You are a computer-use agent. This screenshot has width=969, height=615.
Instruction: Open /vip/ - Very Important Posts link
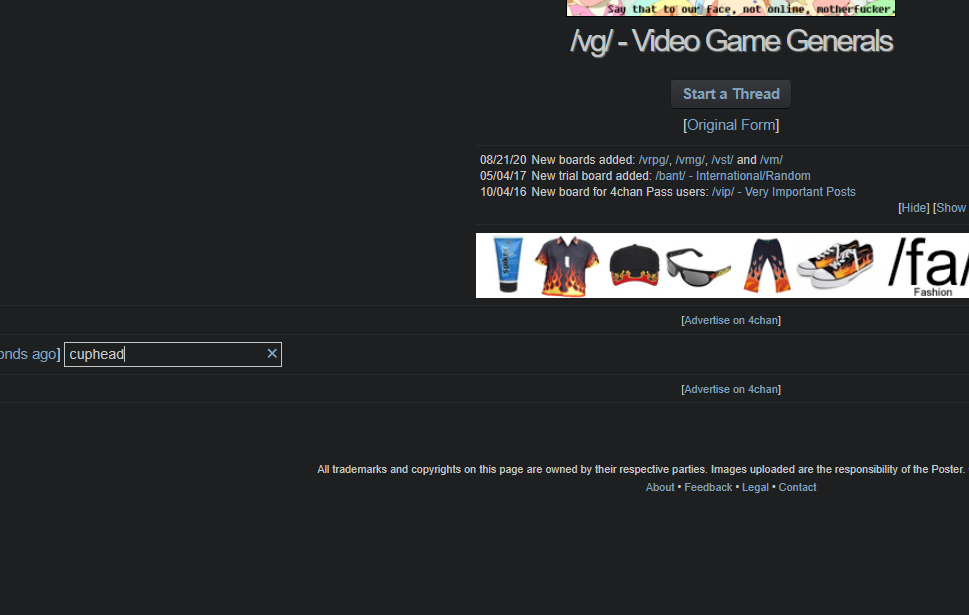784,192
